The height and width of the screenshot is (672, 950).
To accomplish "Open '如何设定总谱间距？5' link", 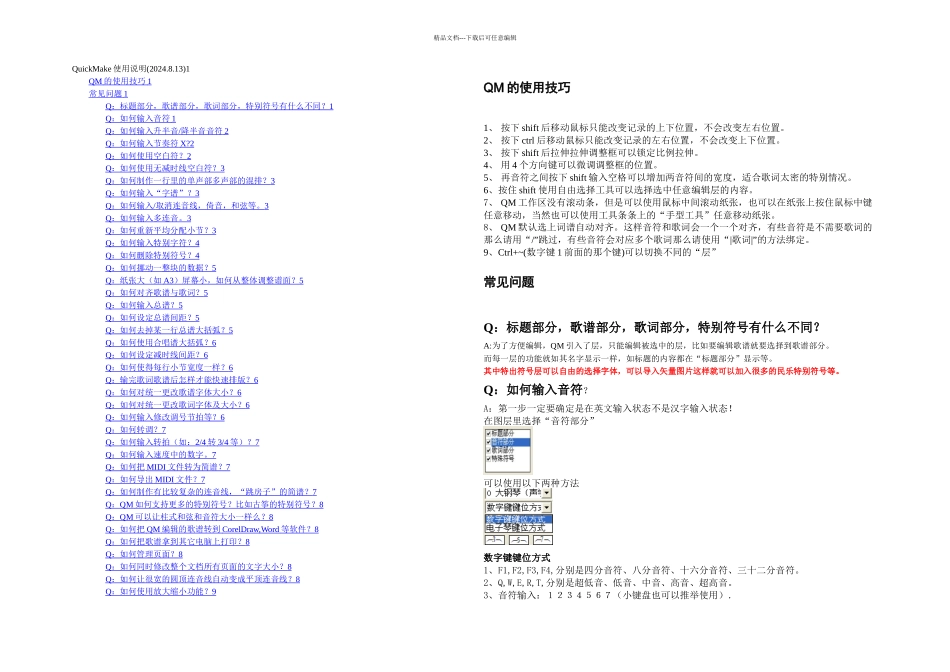I will click(x=152, y=317).
